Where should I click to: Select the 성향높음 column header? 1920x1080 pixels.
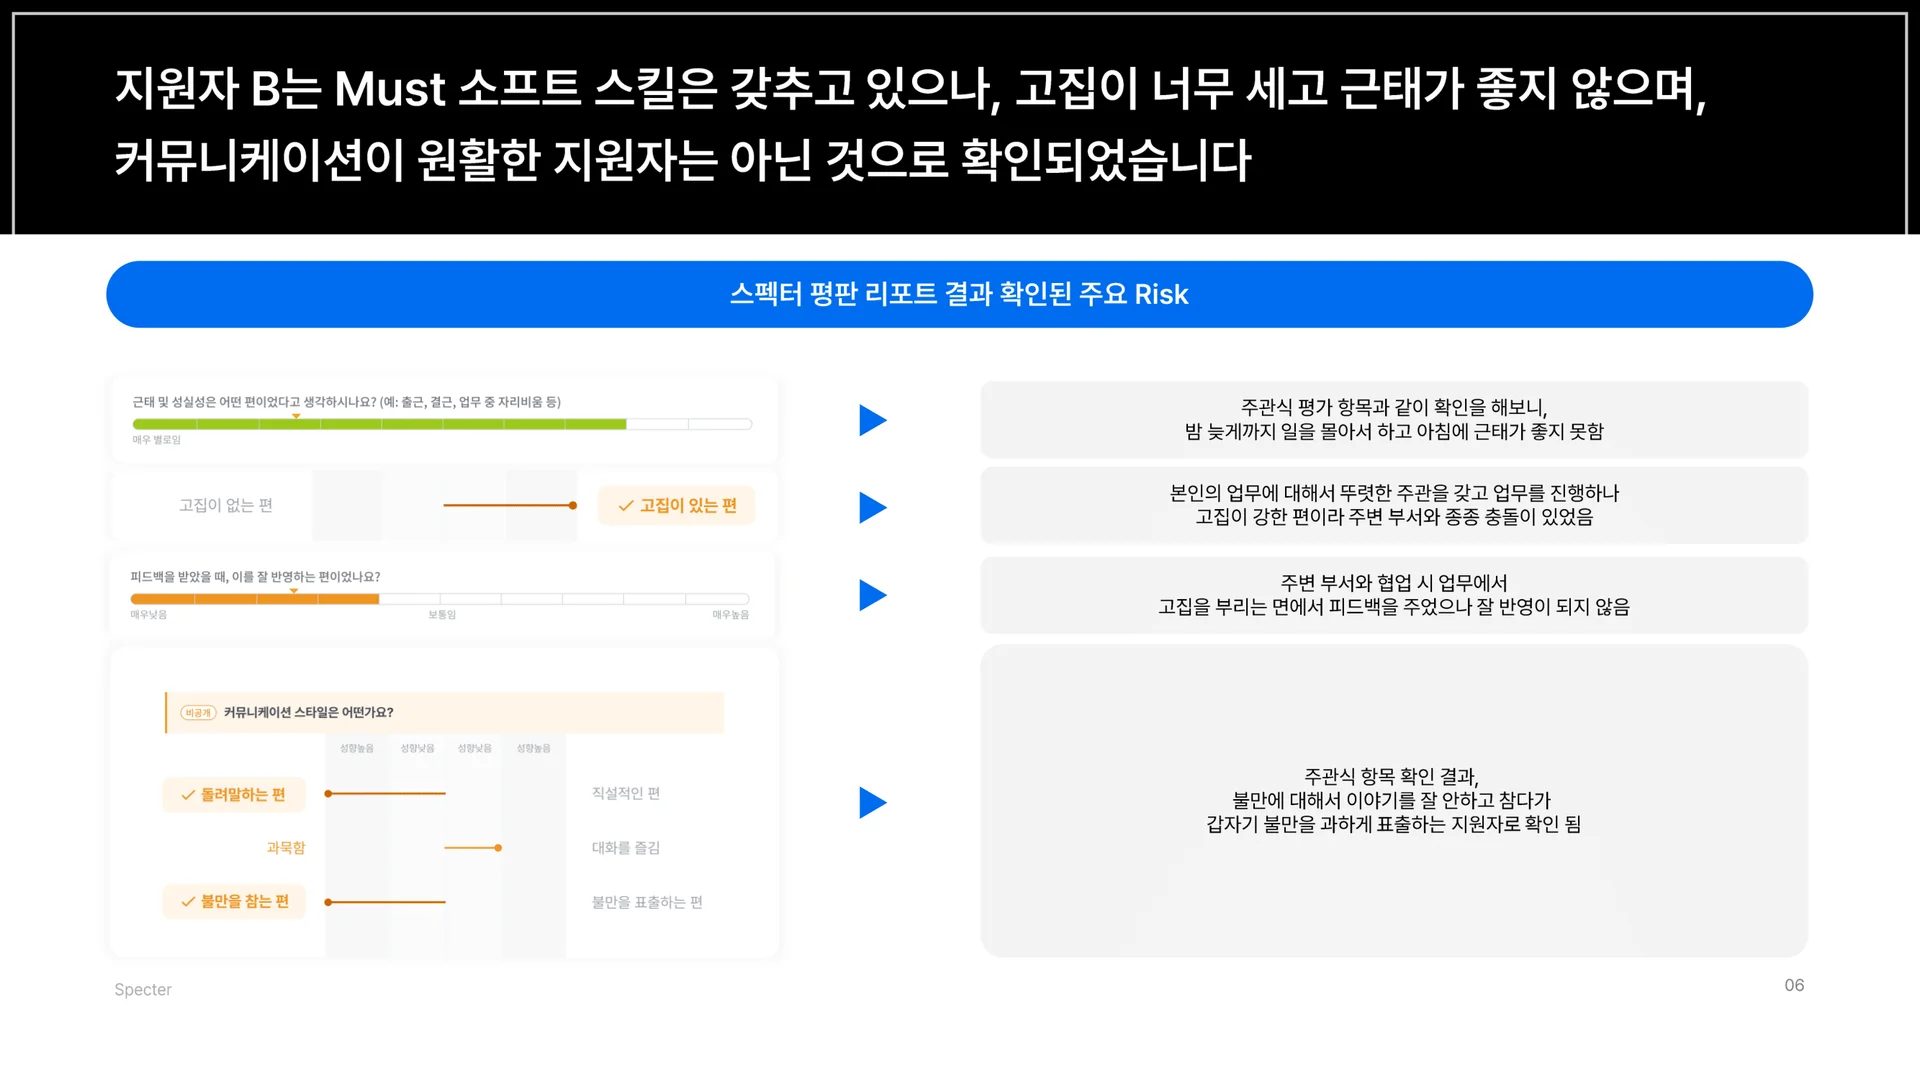(x=356, y=747)
